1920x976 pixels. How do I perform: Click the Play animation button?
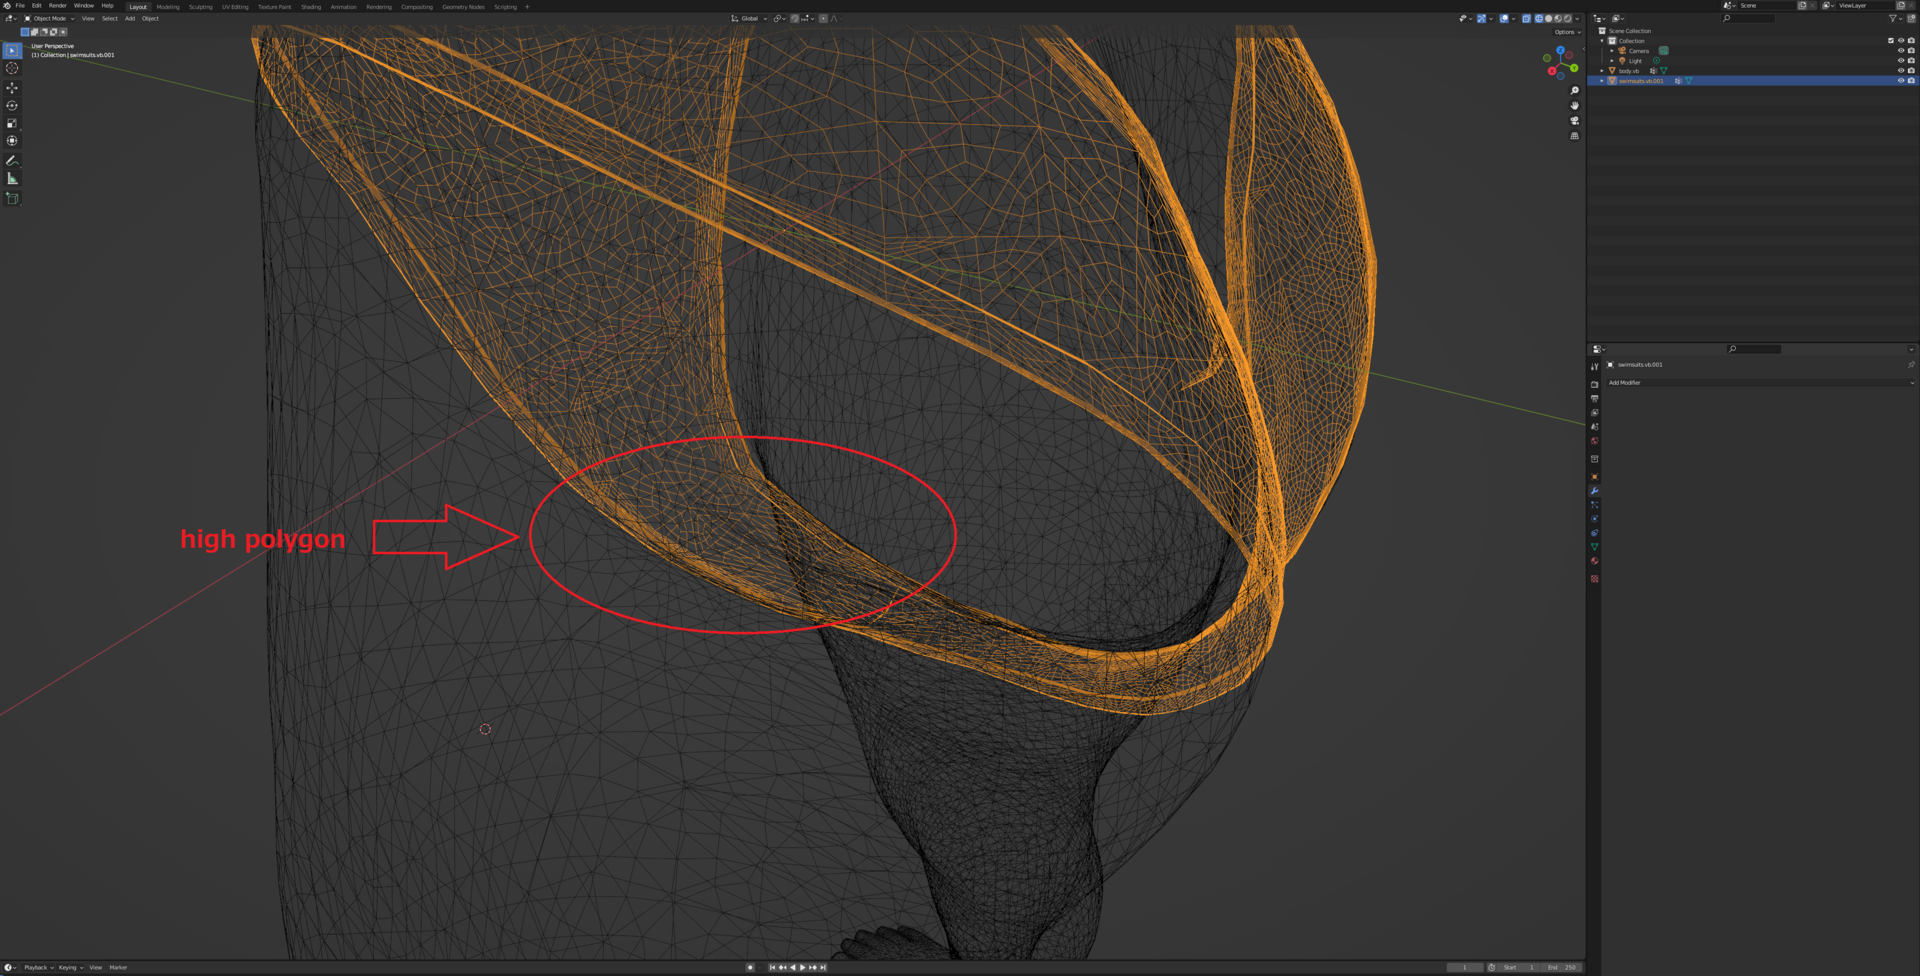pos(803,968)
